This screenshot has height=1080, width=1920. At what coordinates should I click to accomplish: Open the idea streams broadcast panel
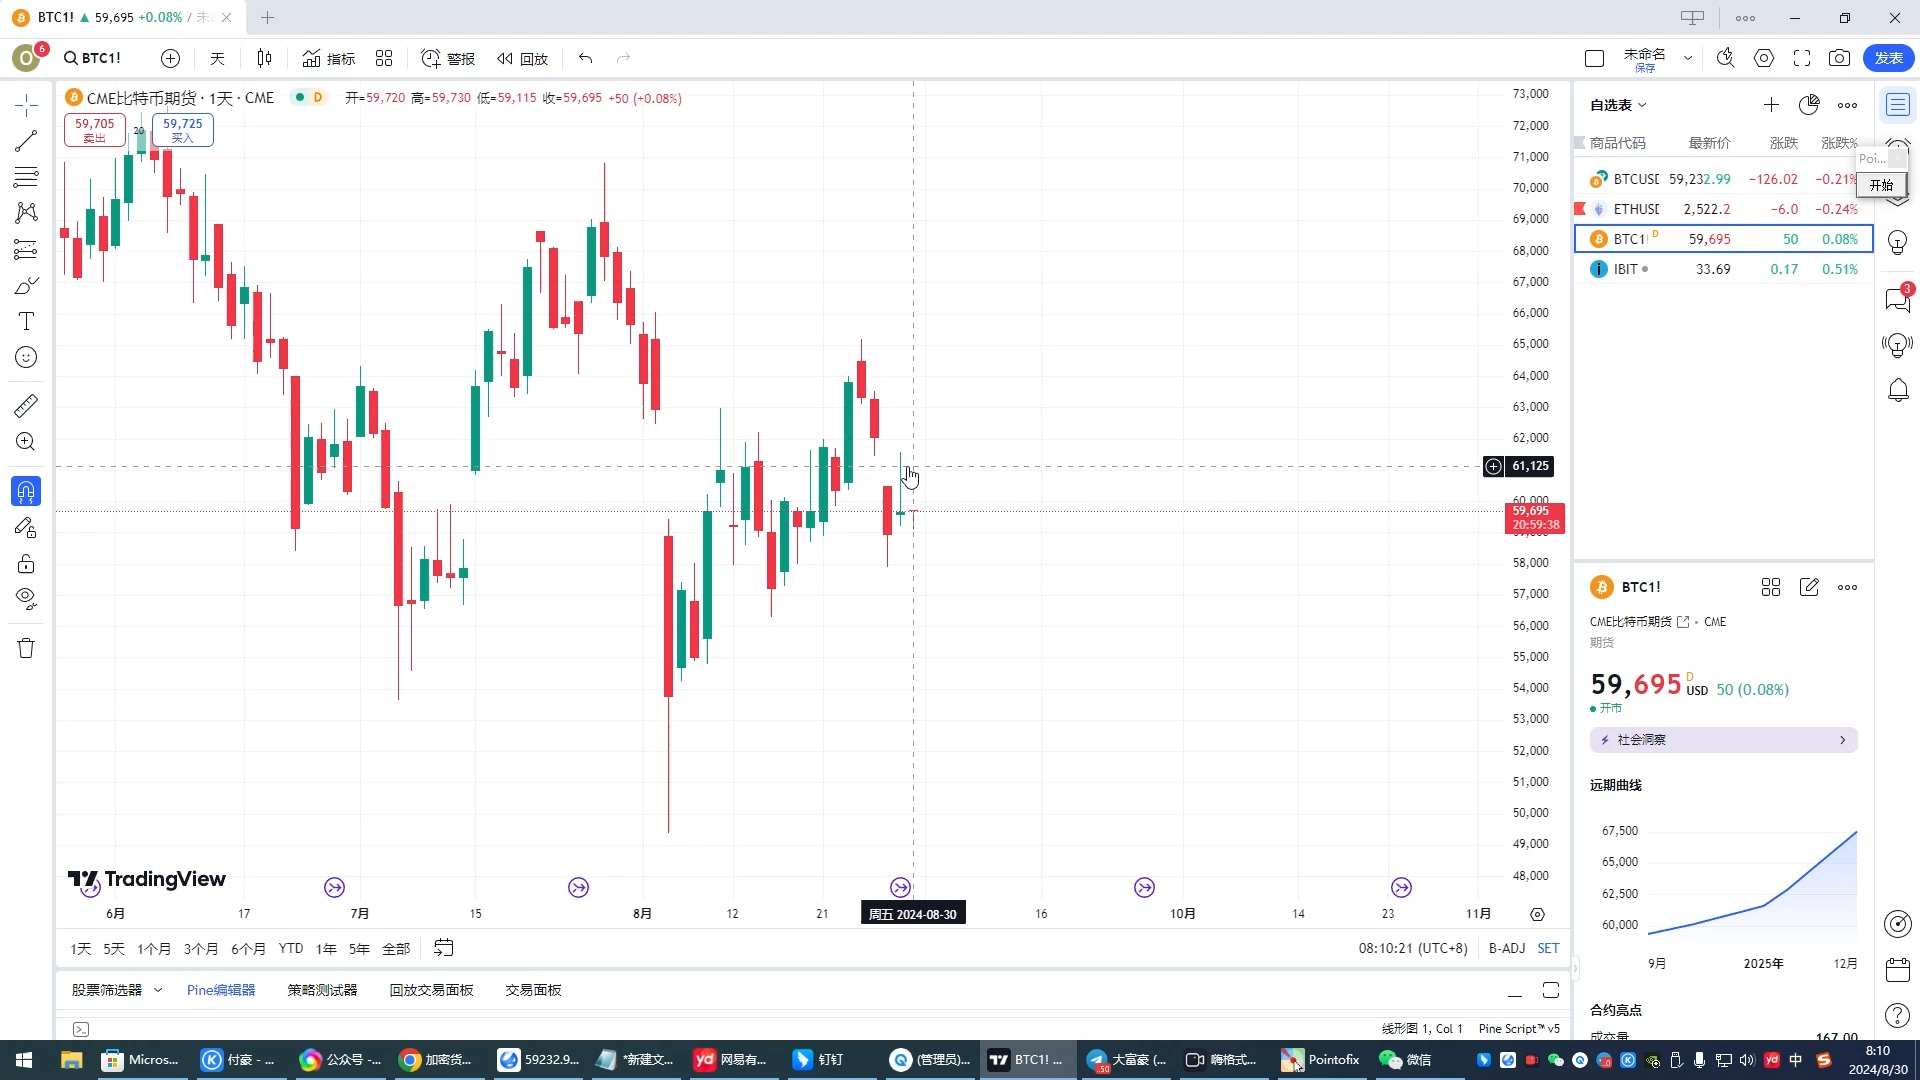point(1898,345)
